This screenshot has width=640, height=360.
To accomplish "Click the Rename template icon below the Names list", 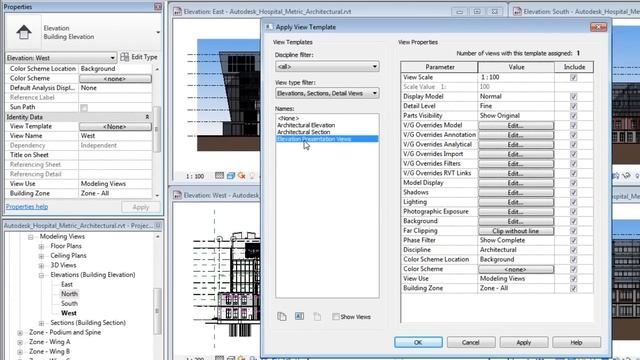I will point(299,316).
